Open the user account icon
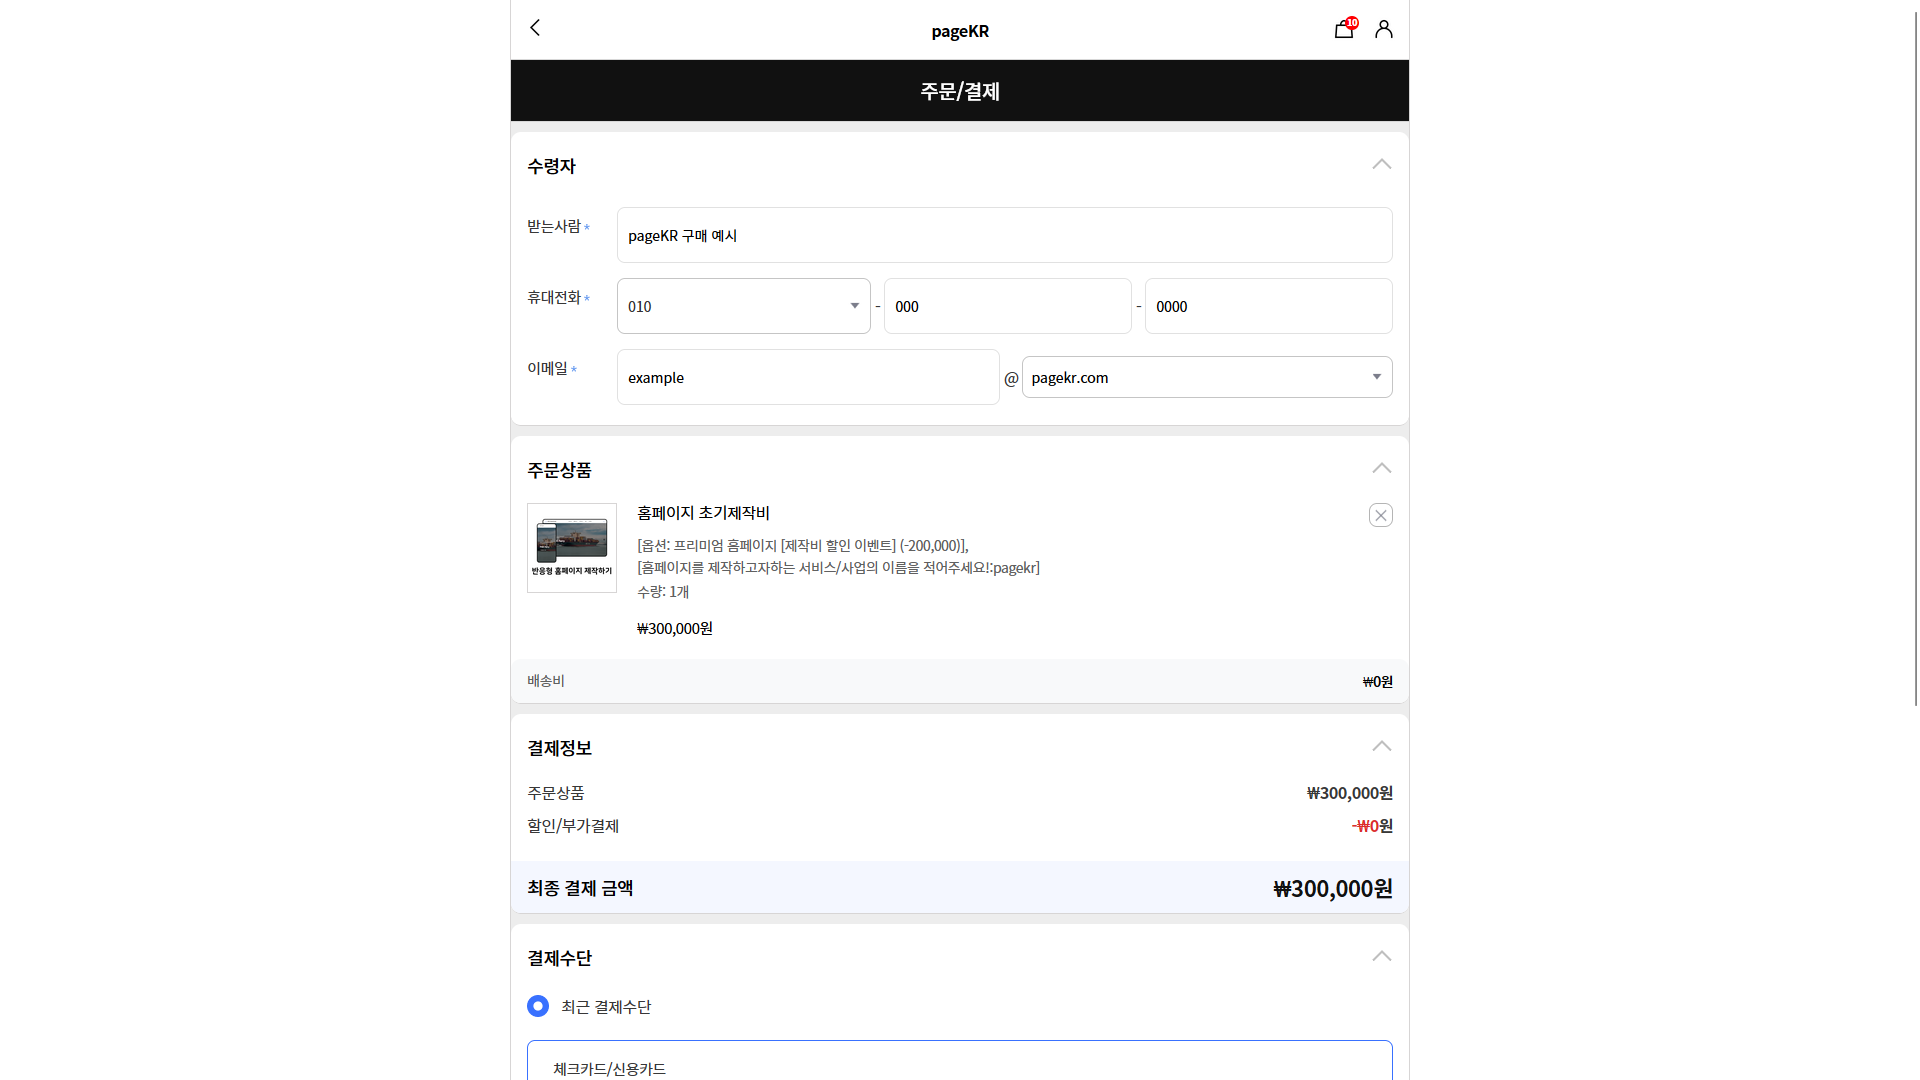The image size is (1920, 1080). (1384, 29)
